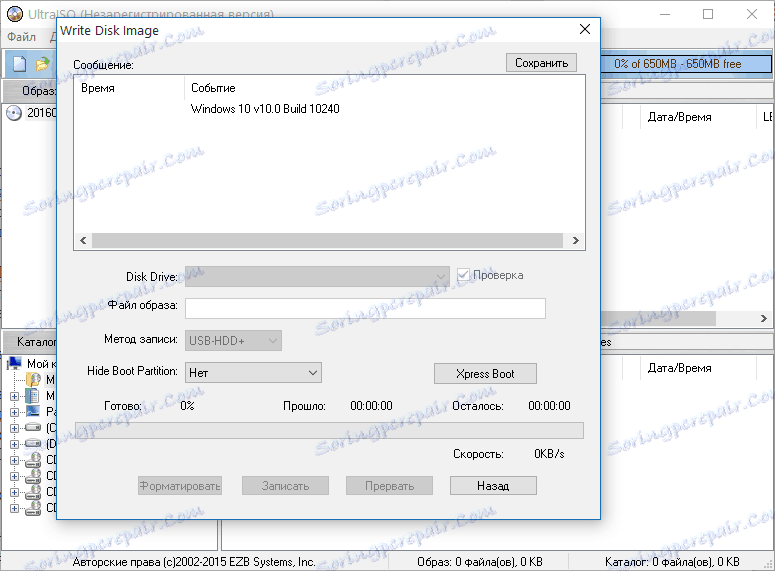Toggle the Проверка checkbox
Image resolution: width=775 pixels, height=571 pixels.
click(463, 275)
